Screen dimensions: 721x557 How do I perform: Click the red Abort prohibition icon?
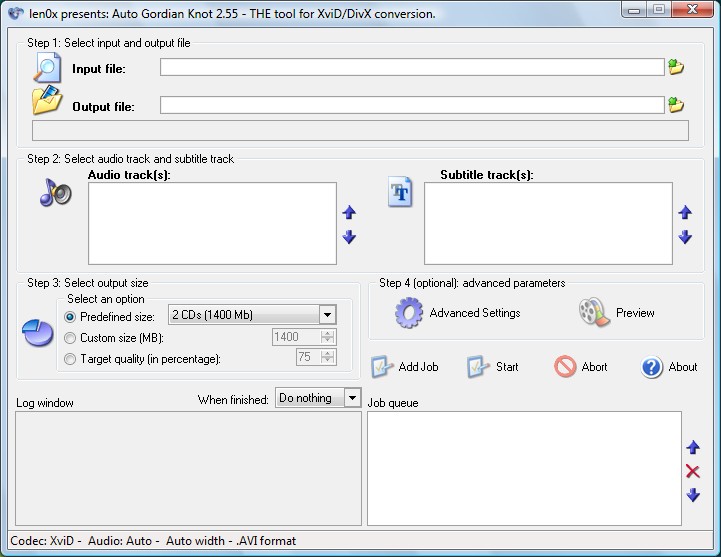click(565, 367)
